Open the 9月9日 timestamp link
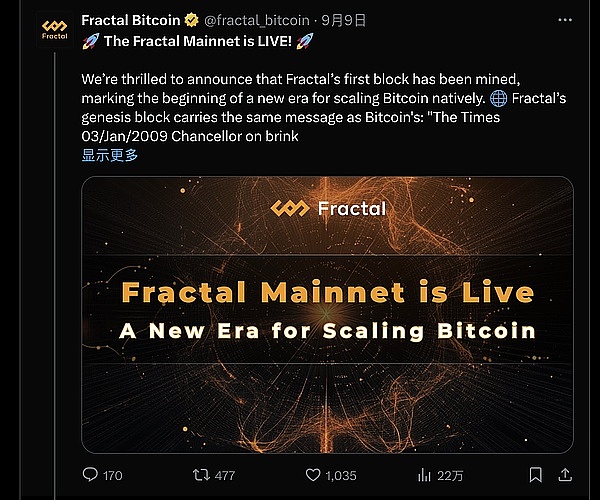This screenshot has width=600, height=500. pos(345,20)
